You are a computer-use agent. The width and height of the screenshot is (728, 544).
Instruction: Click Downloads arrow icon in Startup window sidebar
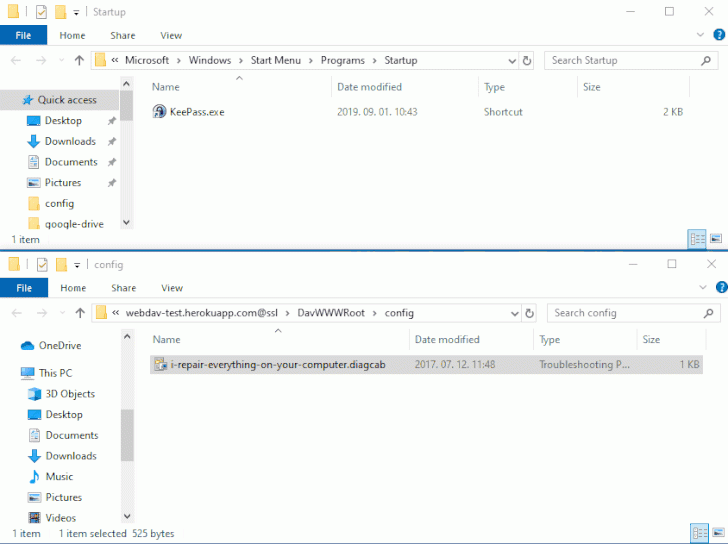point(33,141)
